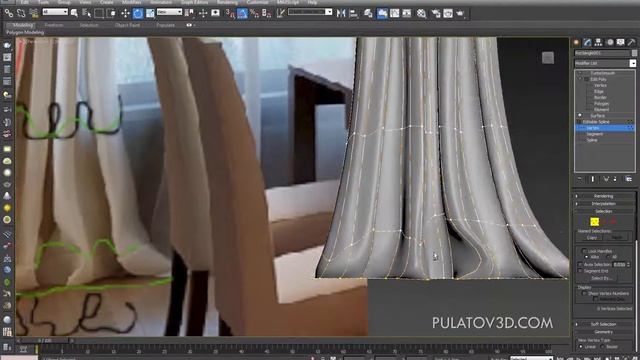Open the Material Editor
The image size is (640, 360).
(421, 13)
